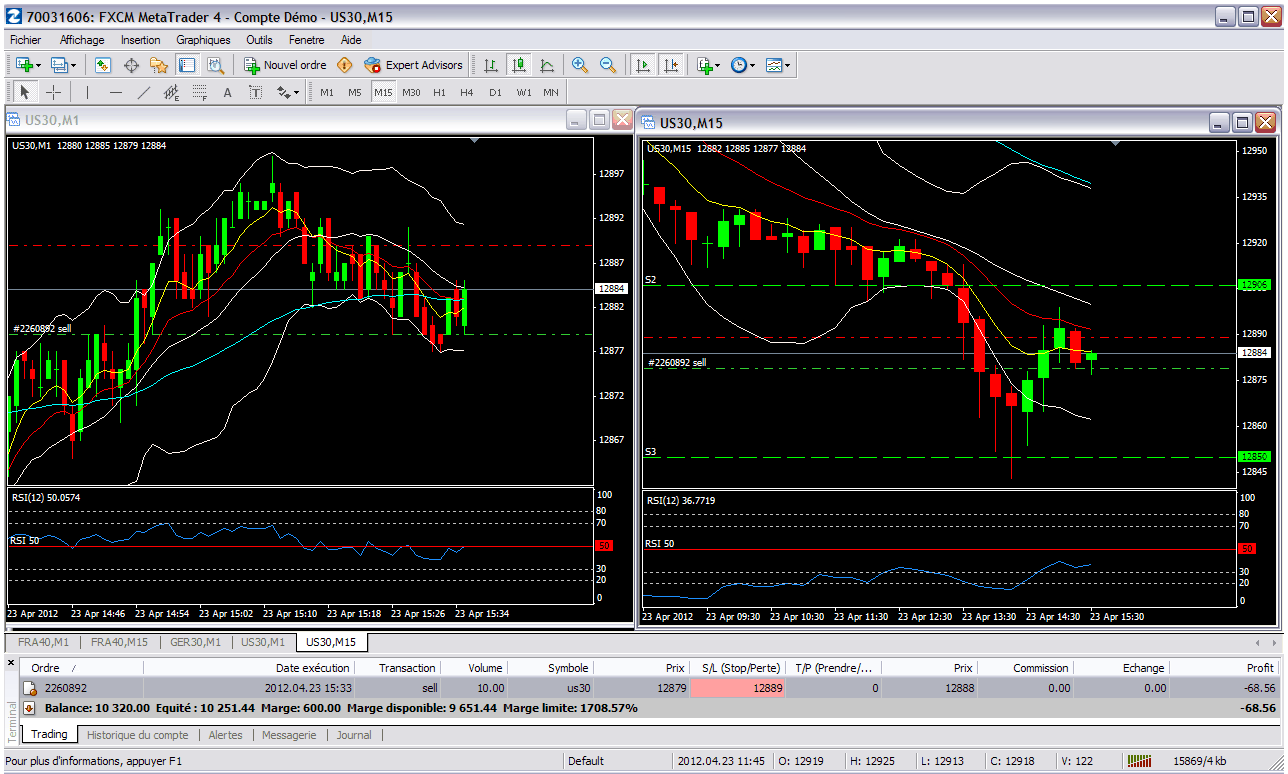Screen dimensions: 1288x774
Task: Open the indicators list dropdown
Action: 708,65
